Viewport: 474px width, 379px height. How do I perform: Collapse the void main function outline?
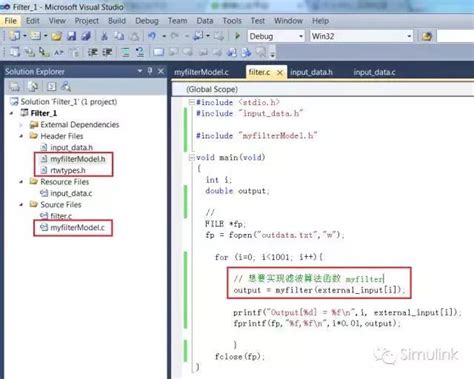tap(192, 157)
